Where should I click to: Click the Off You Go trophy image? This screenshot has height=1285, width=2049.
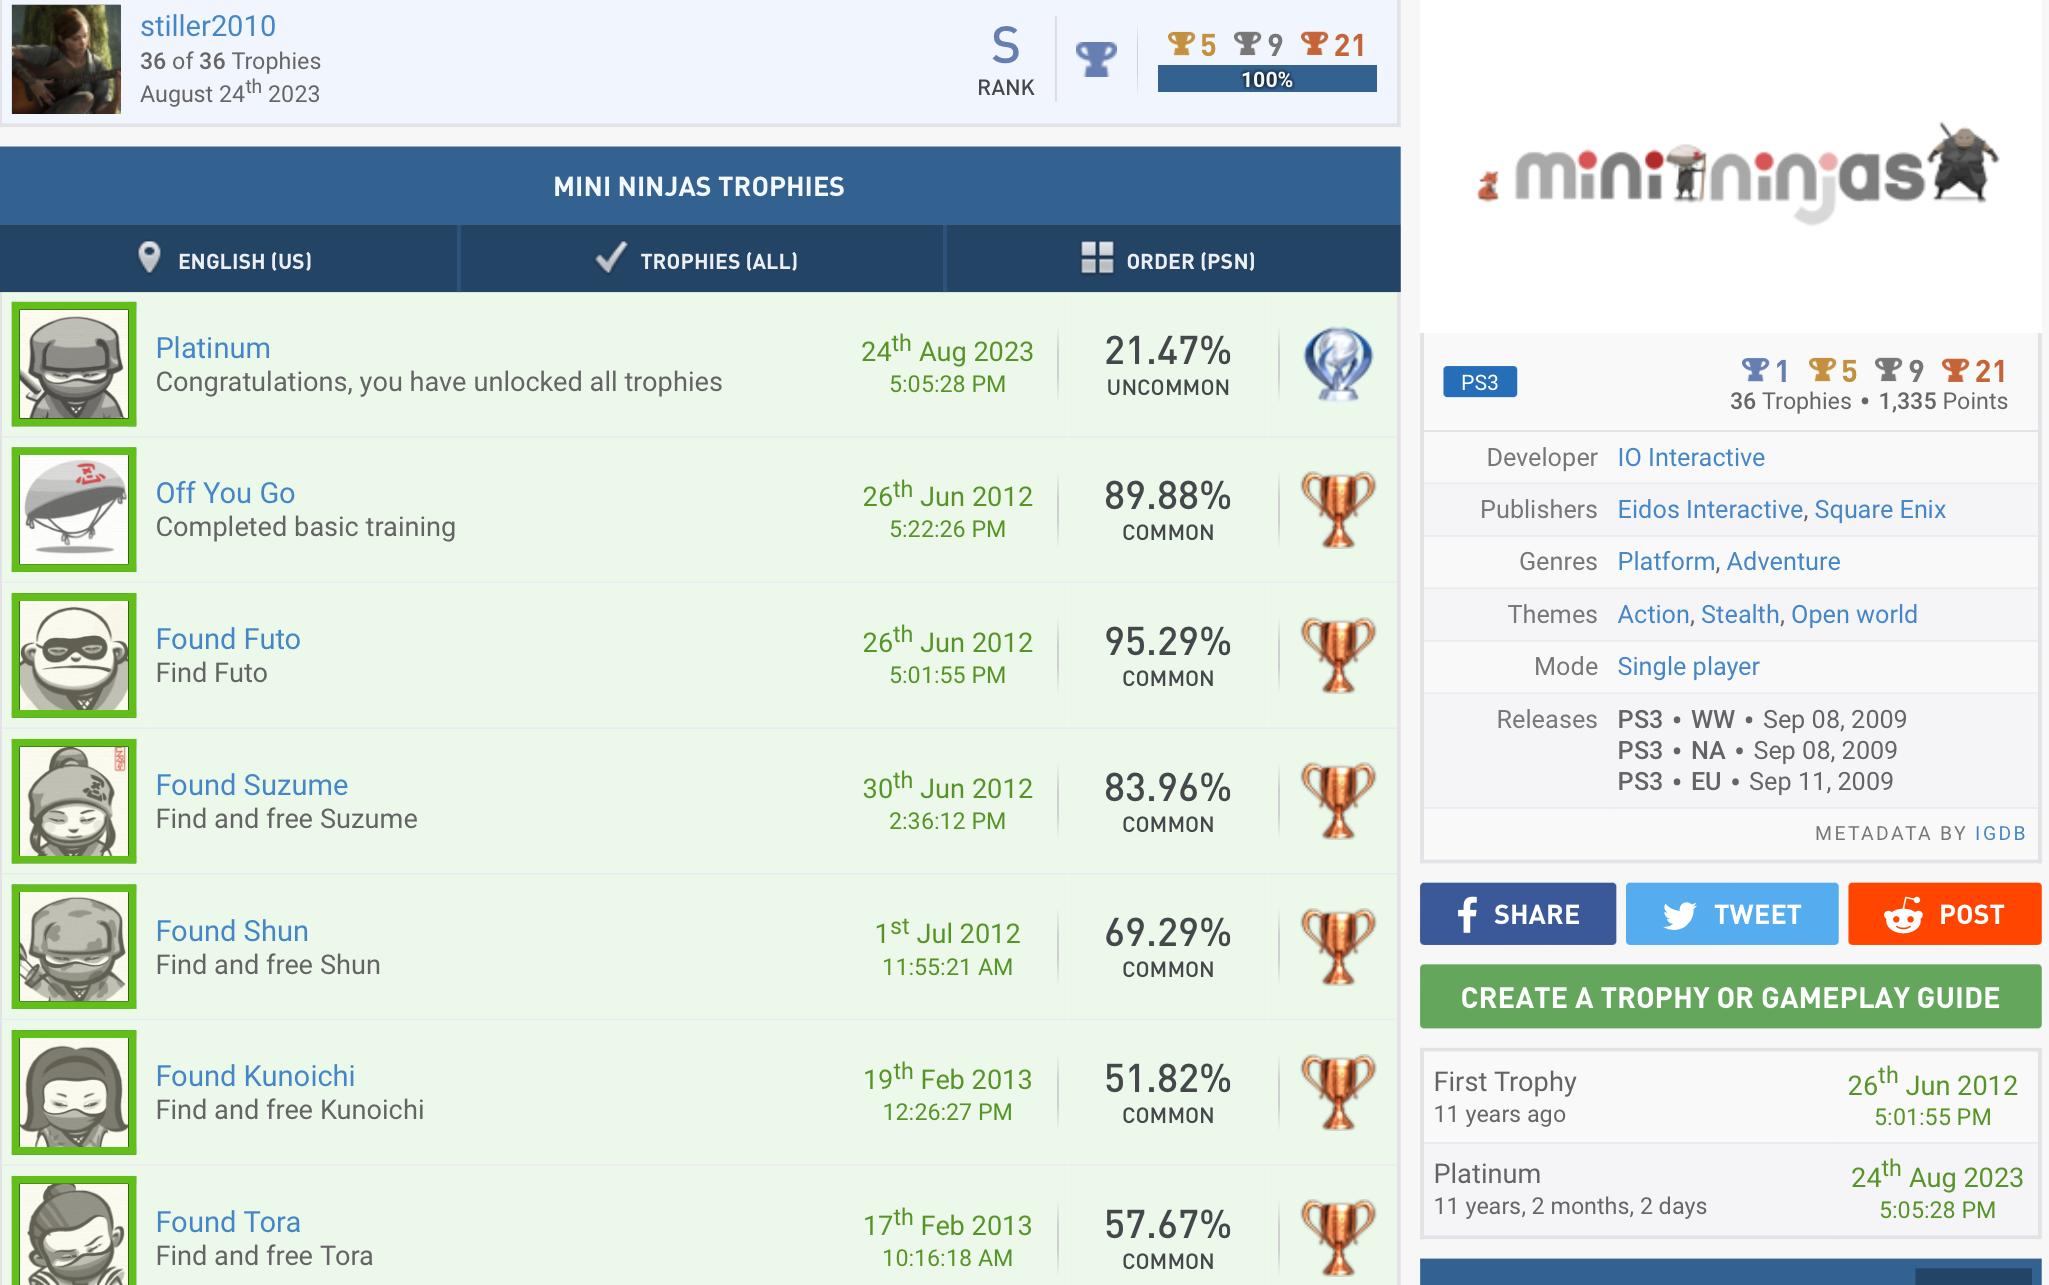[74, 510]
